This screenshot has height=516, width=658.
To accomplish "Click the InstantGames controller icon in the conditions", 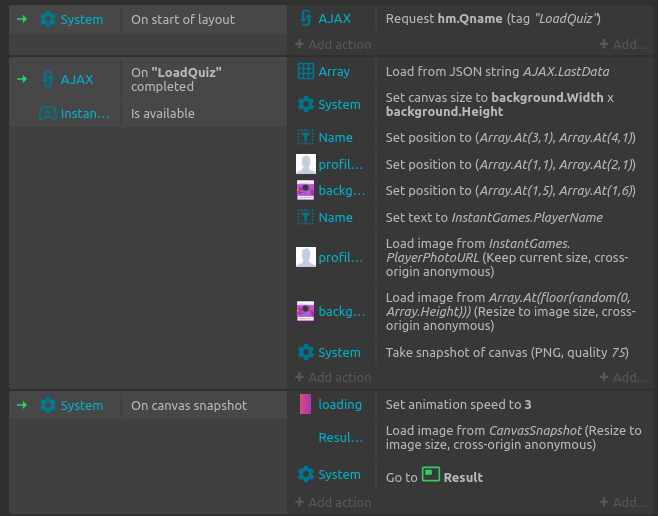I will pyautogui.click(x=48, y=113).
